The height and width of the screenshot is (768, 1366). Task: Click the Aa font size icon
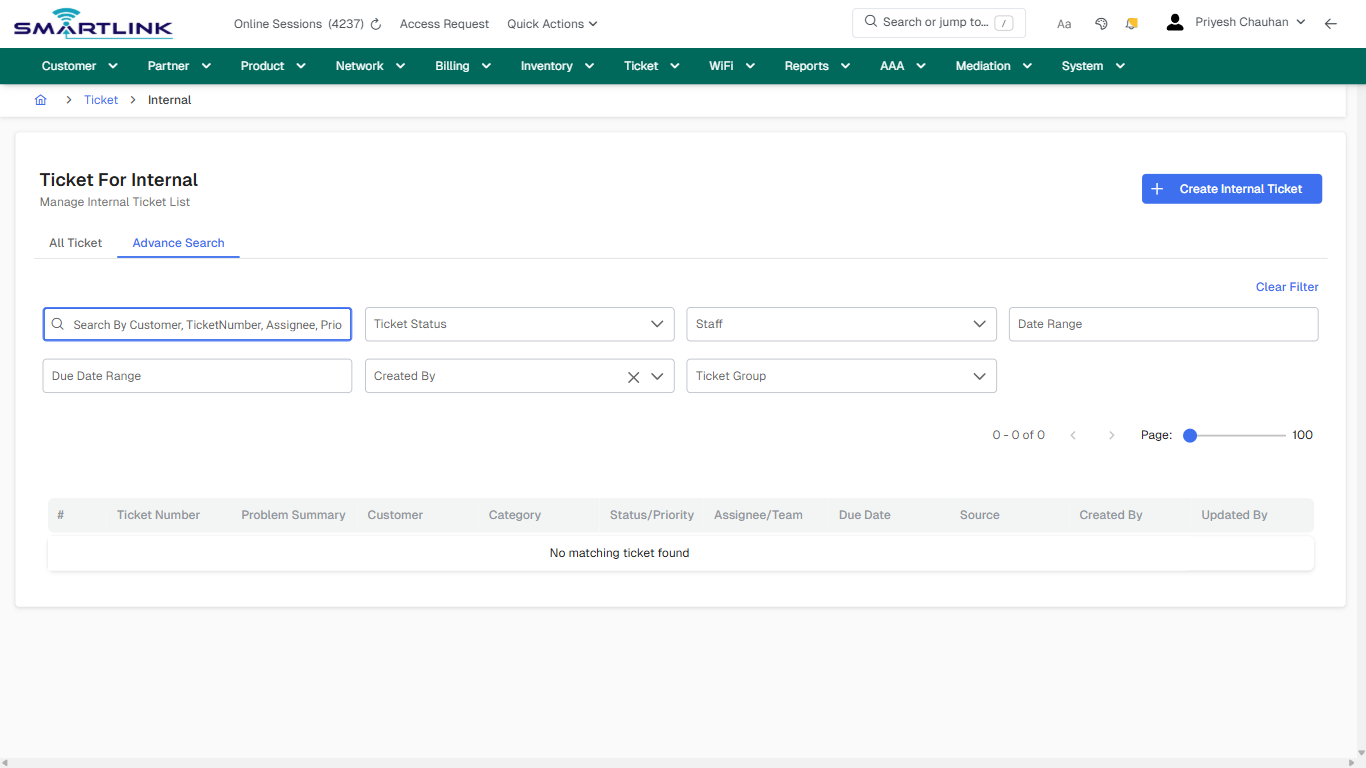pos(1063,23)
